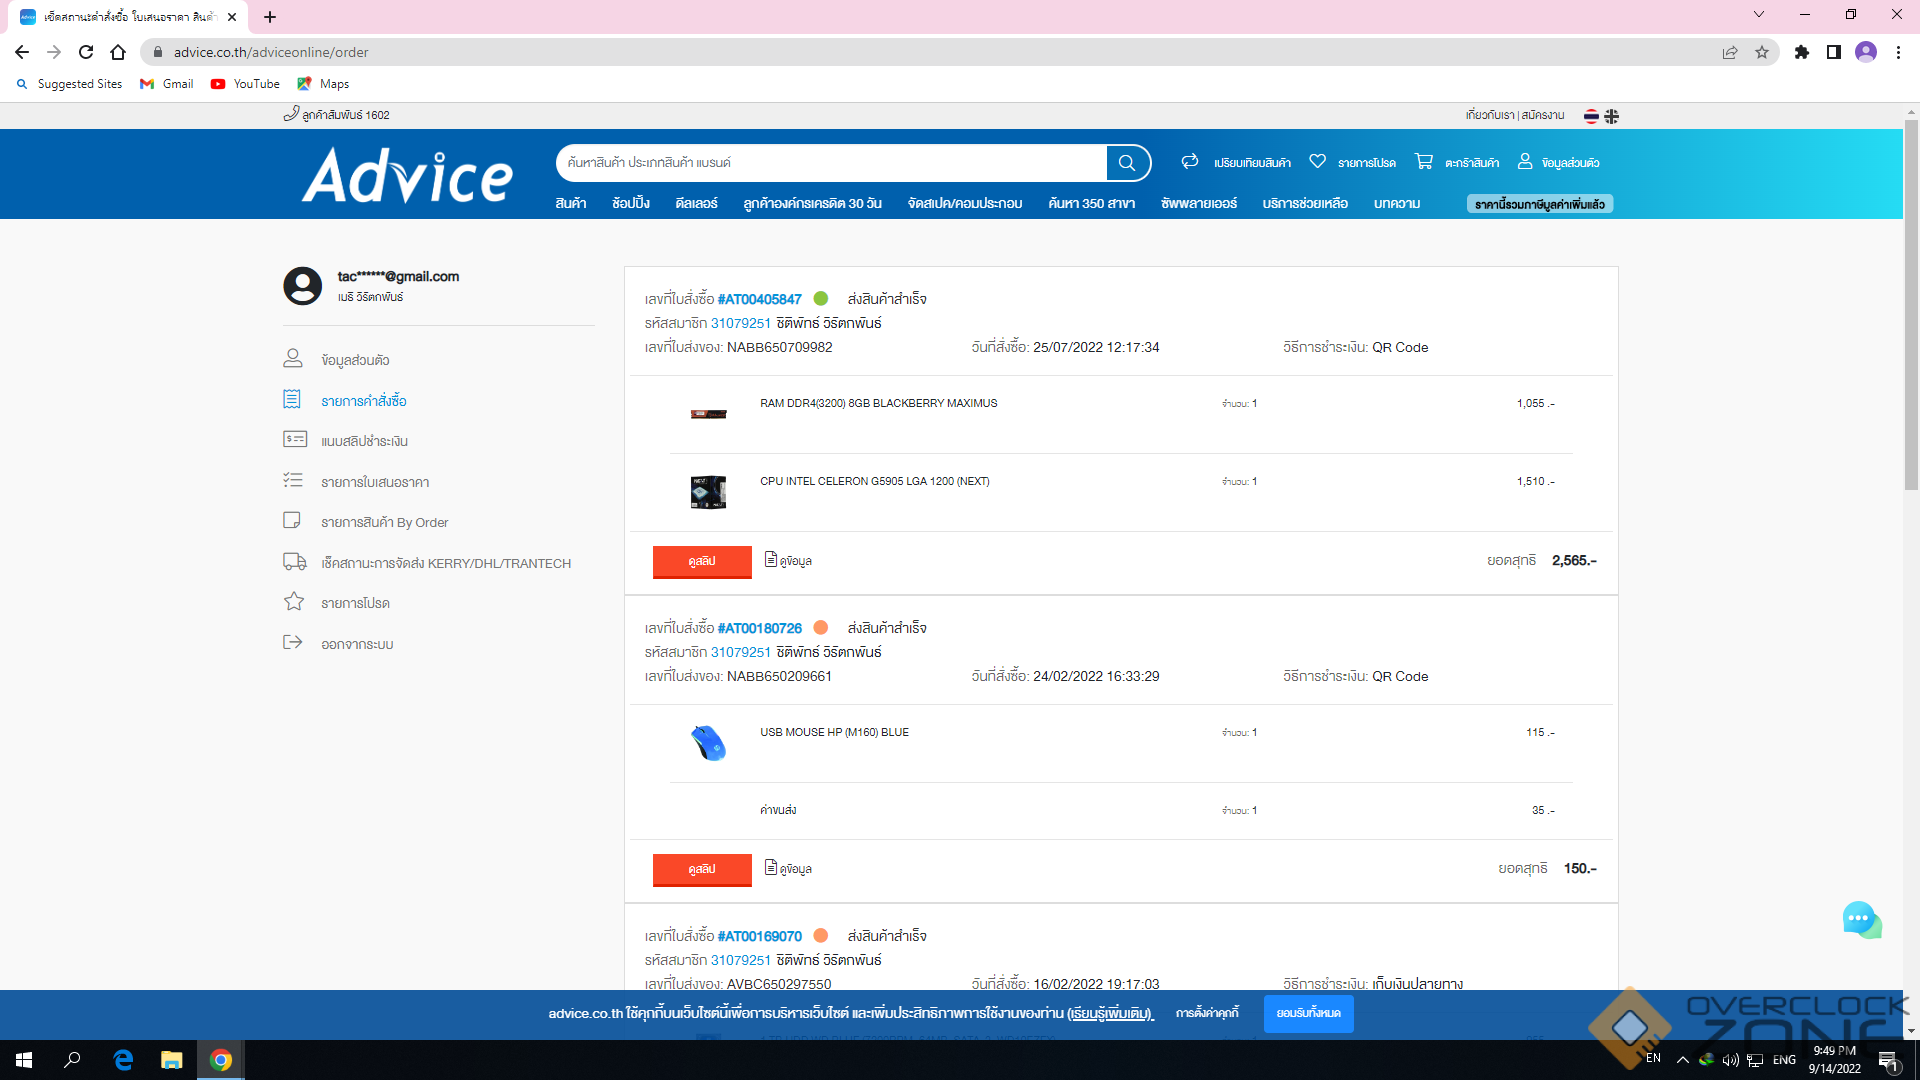Click the compare products icon
The image size is (1920, 1080).
coord(1190,162)
